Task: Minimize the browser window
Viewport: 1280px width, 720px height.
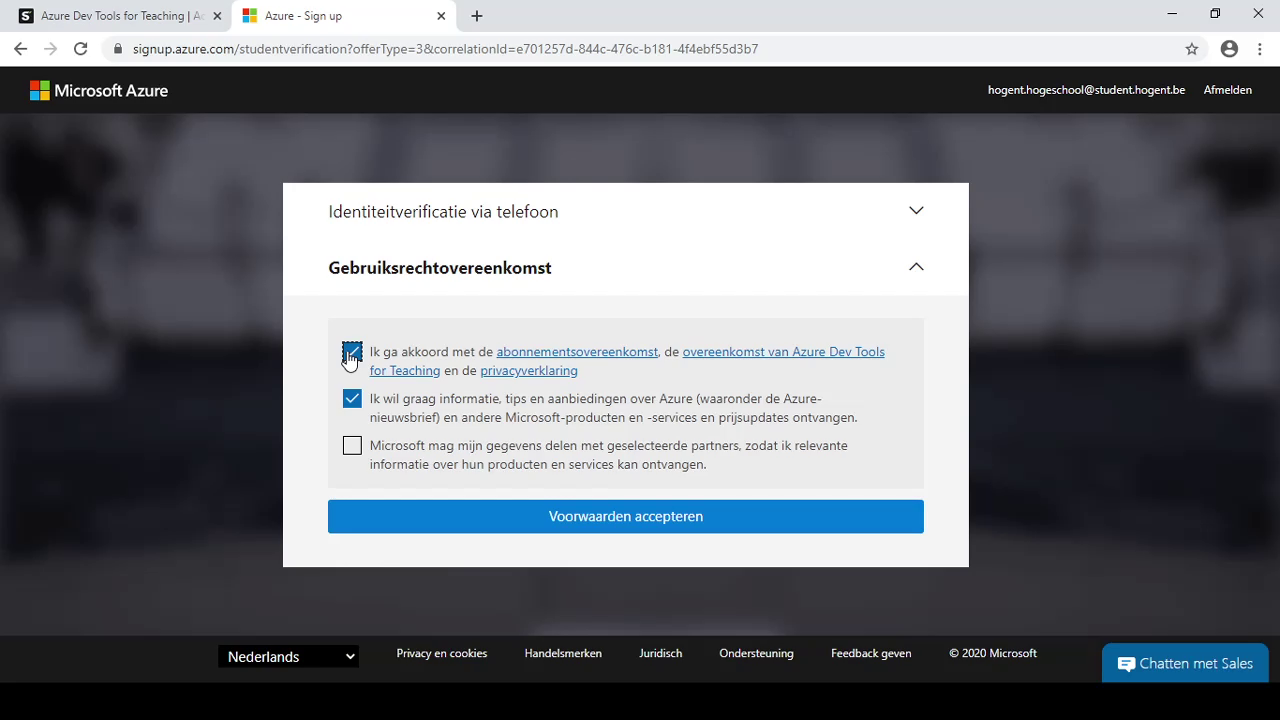Action: pos(1172,14)
